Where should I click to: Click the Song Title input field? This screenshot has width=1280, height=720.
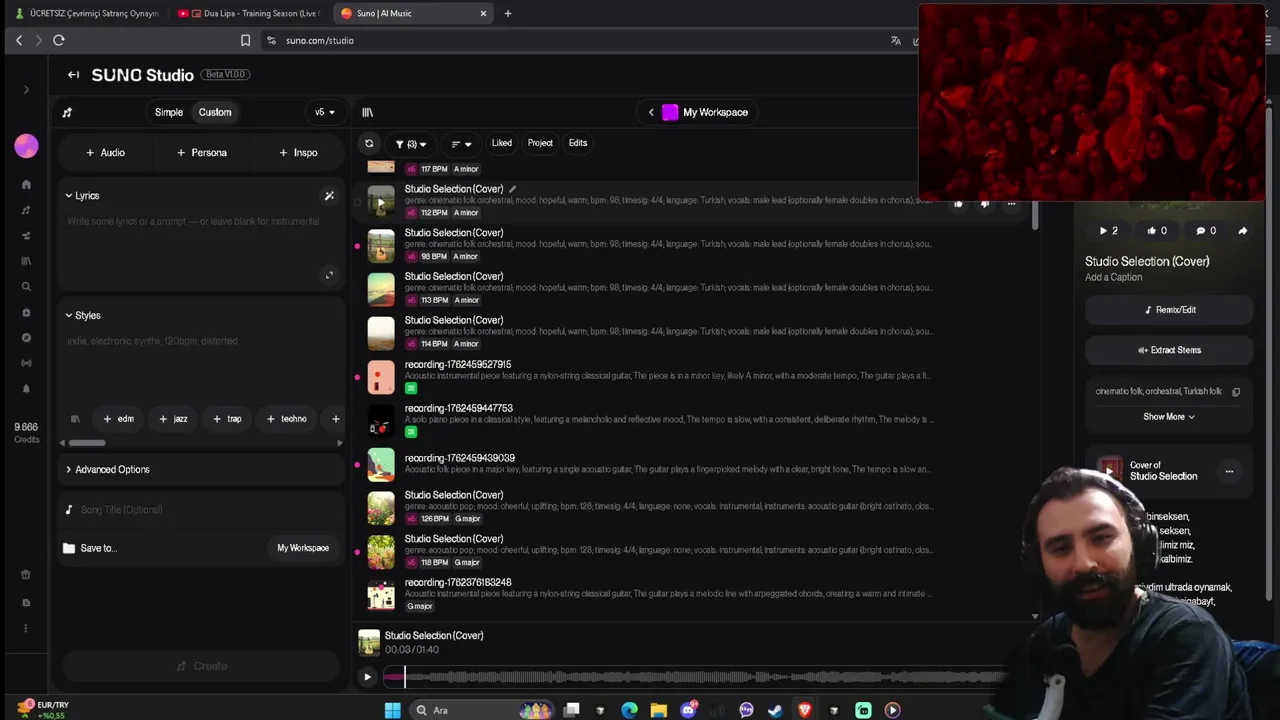(200, 510)
